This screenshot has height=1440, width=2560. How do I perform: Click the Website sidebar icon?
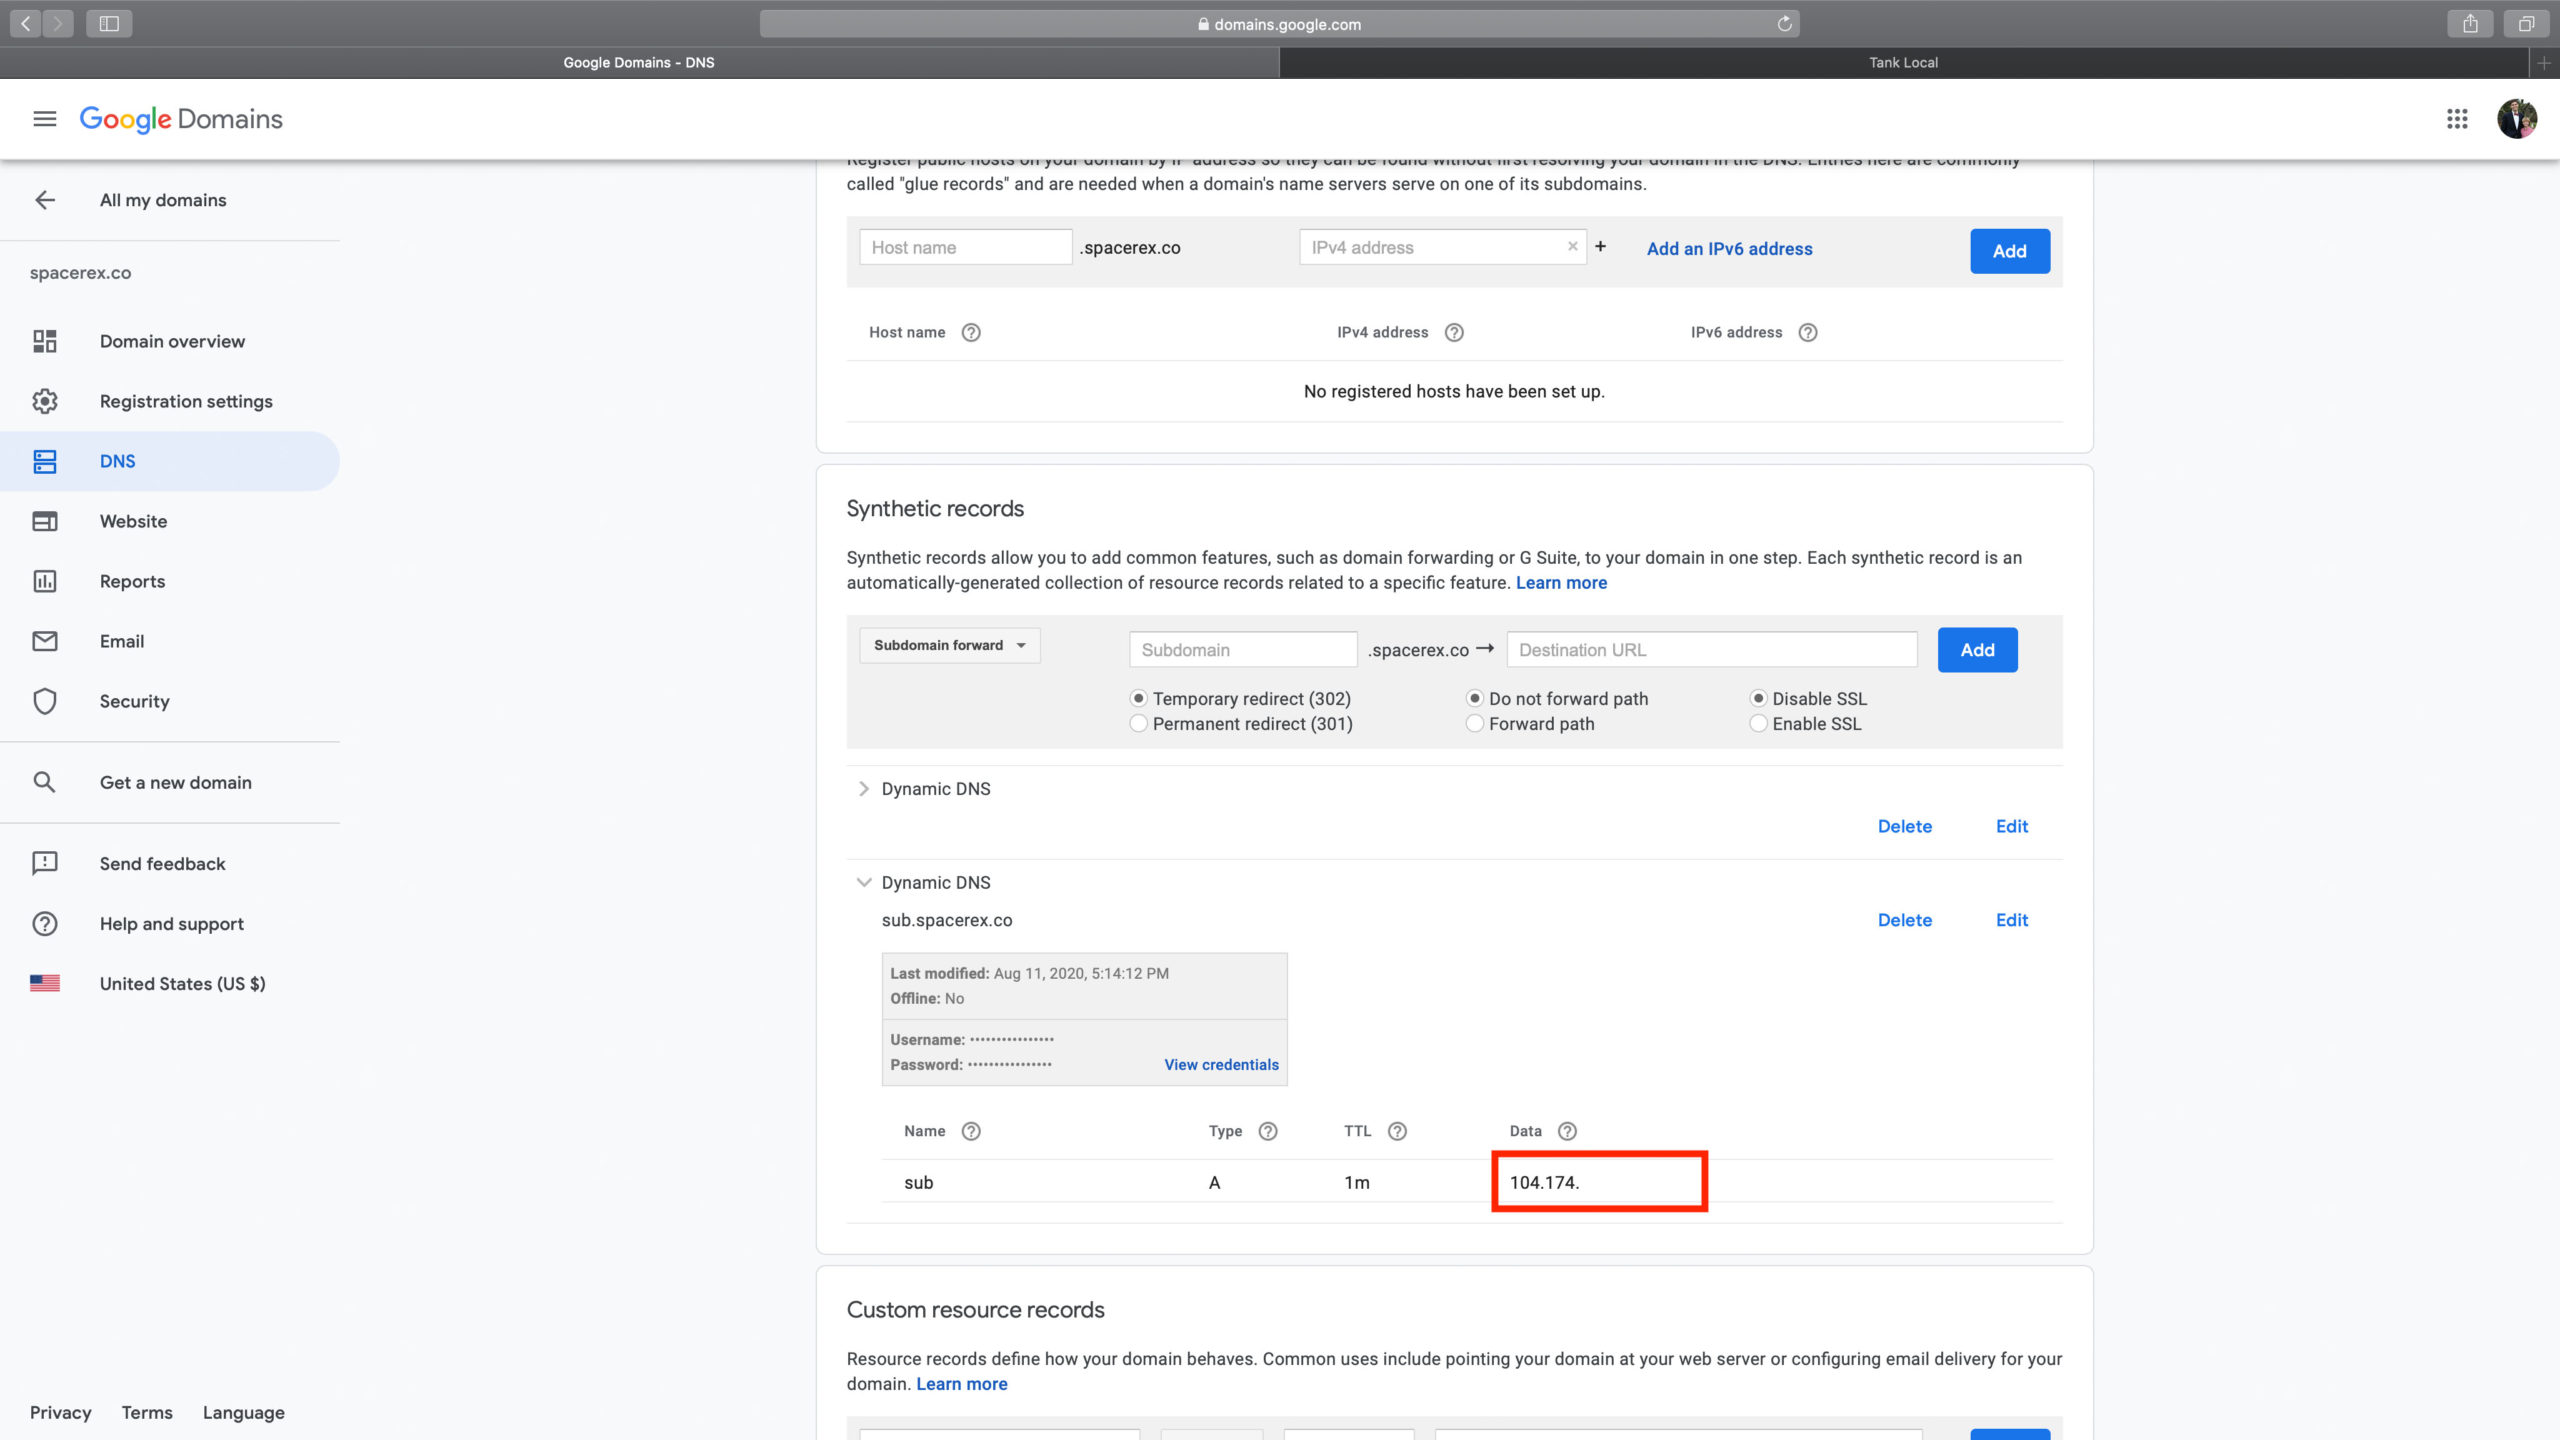coord(45,521)
